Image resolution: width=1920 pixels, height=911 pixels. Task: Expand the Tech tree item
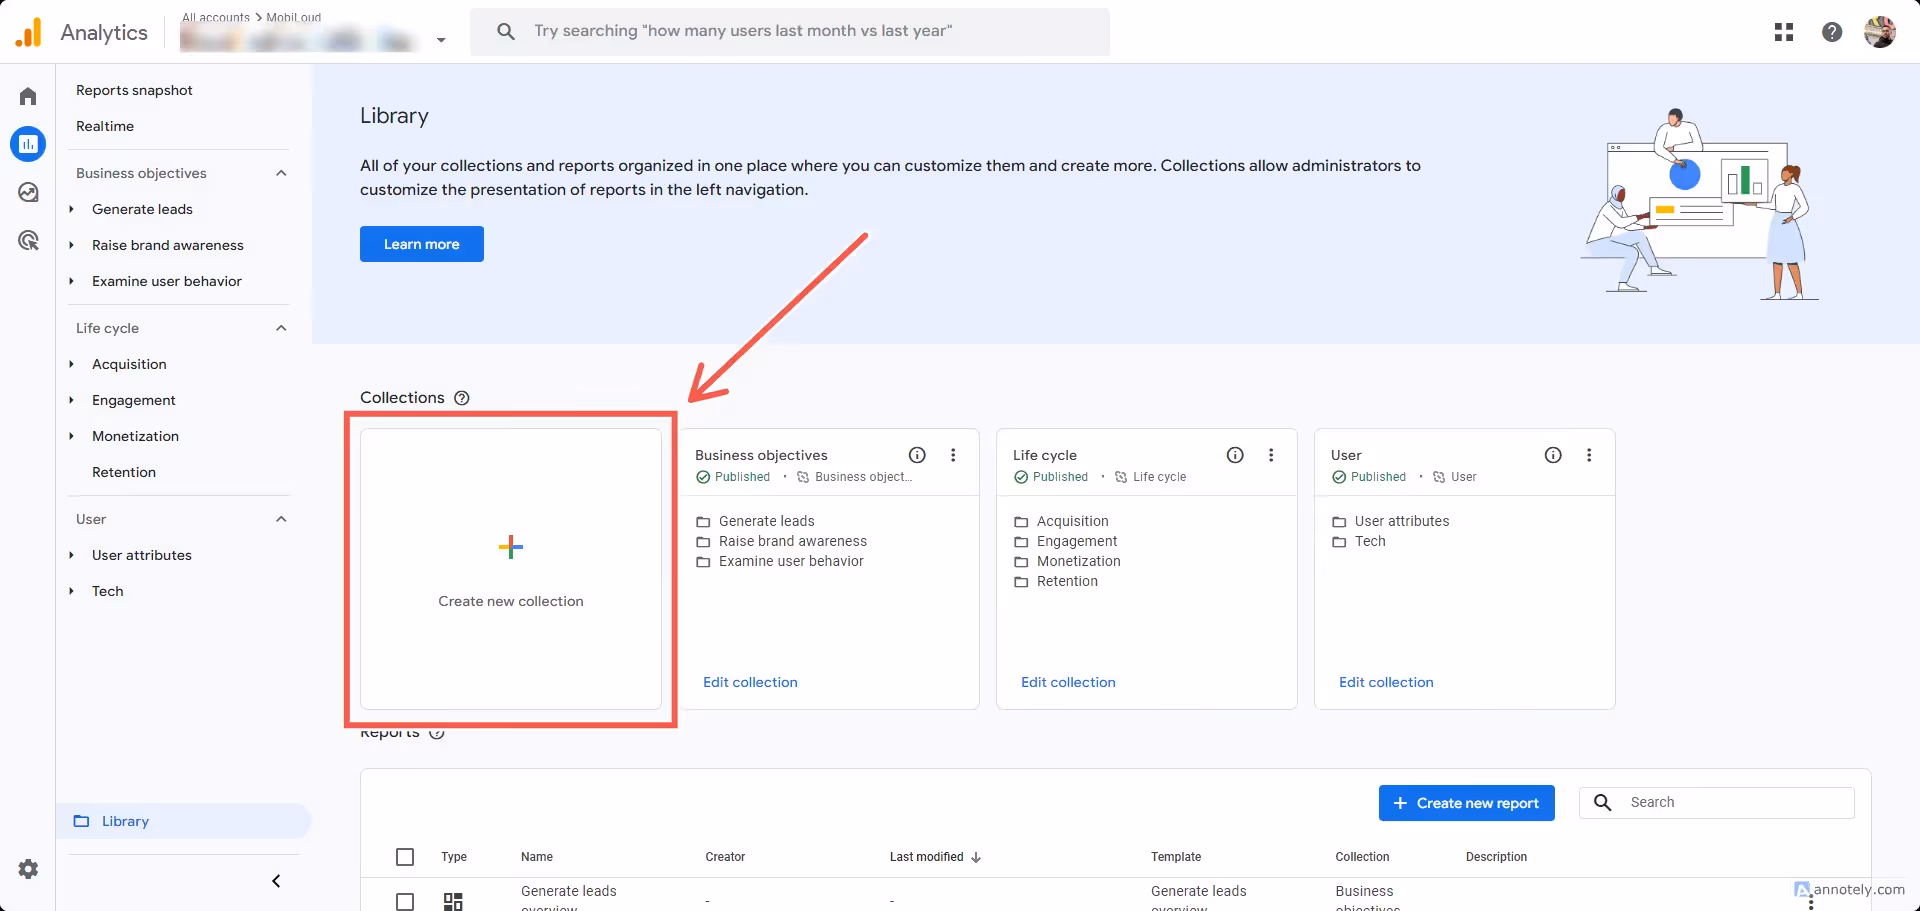71,591
